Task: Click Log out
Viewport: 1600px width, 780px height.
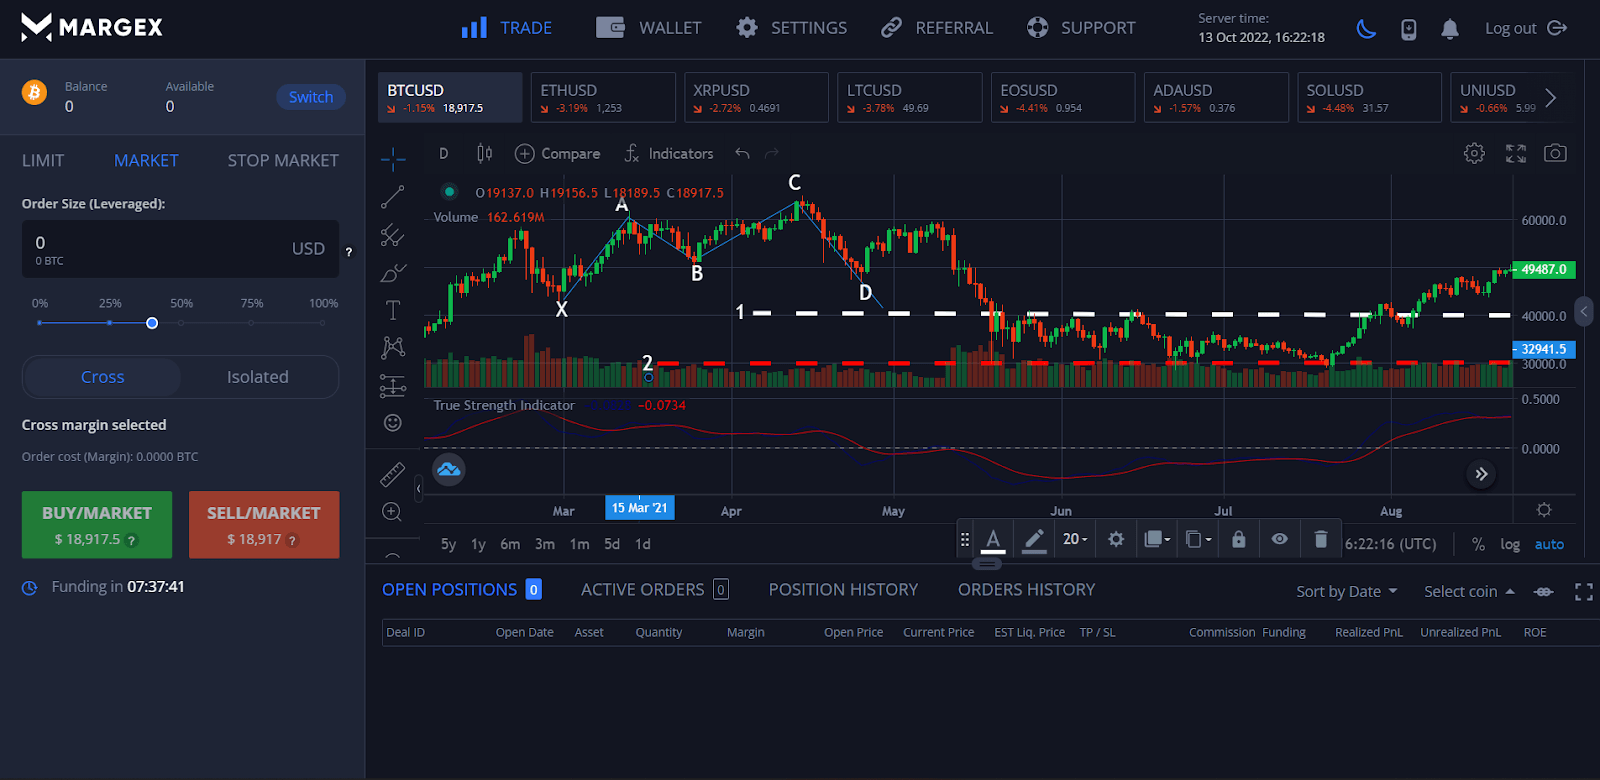Action: 1526,29
